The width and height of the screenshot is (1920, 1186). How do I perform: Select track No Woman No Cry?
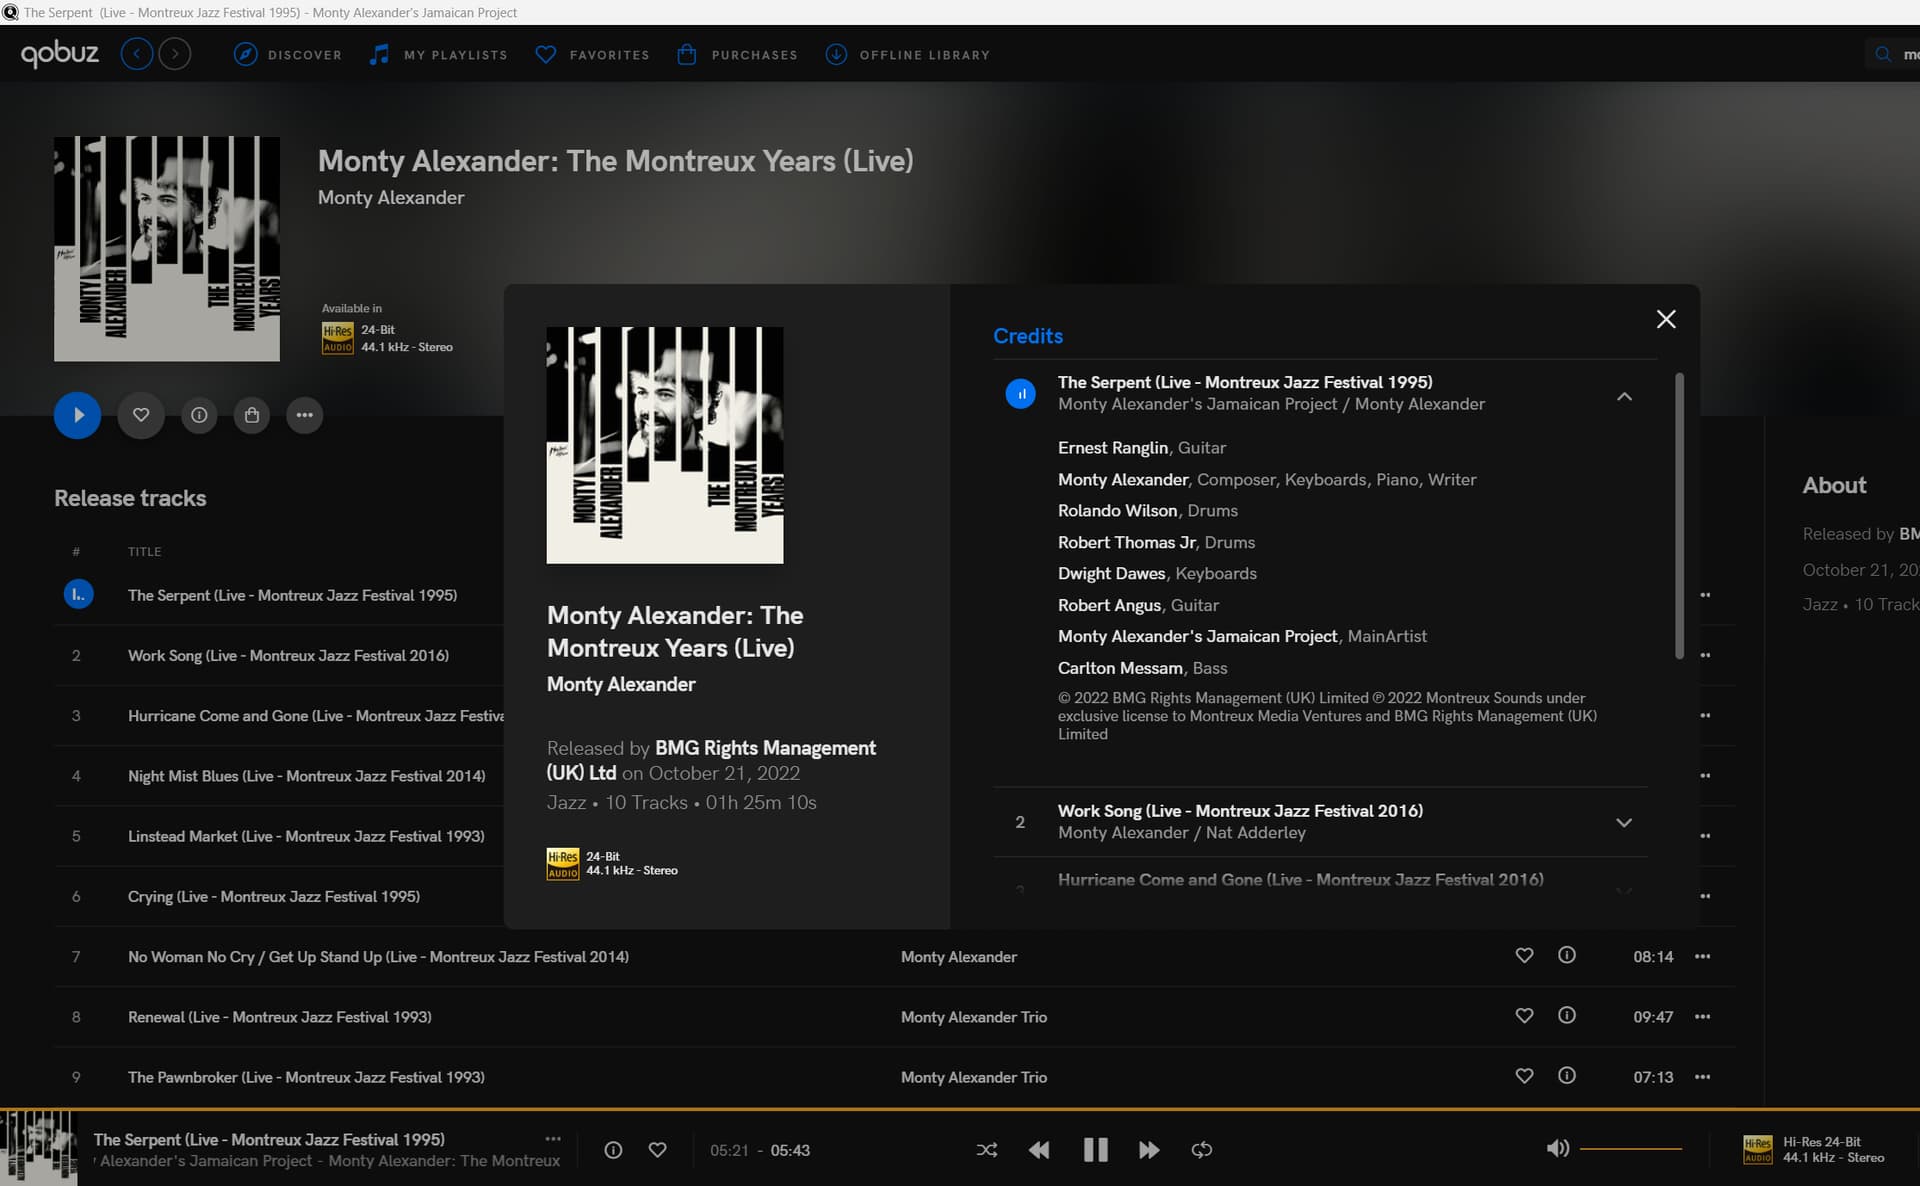tap(378, 957)
